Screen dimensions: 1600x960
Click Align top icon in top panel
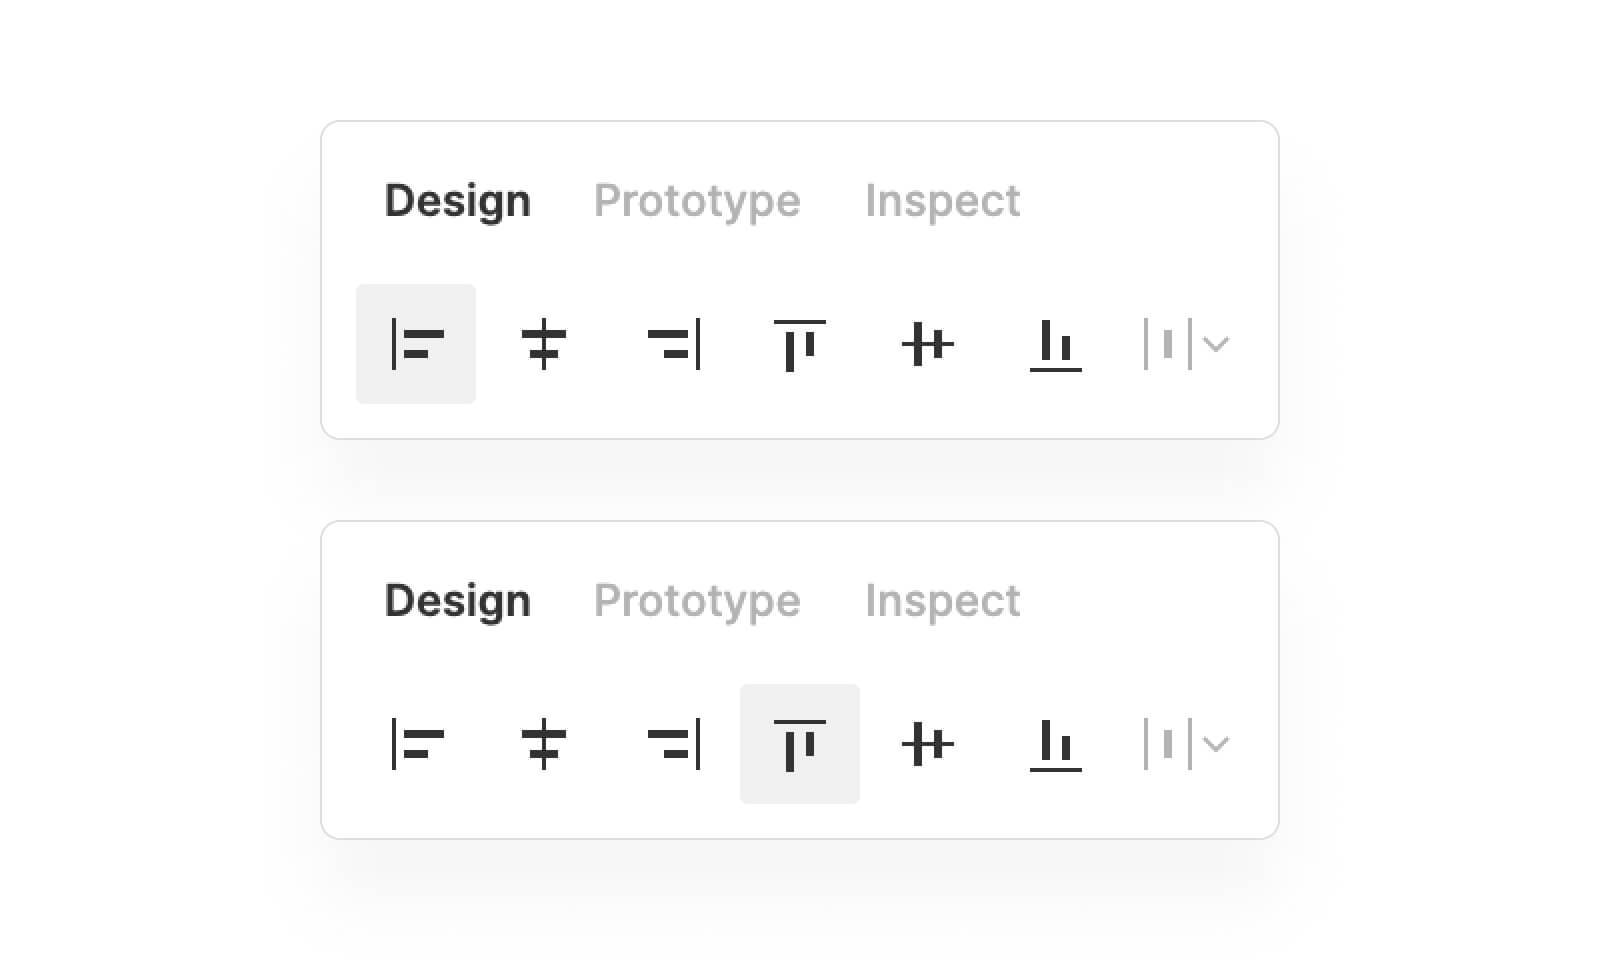[800, 344]
